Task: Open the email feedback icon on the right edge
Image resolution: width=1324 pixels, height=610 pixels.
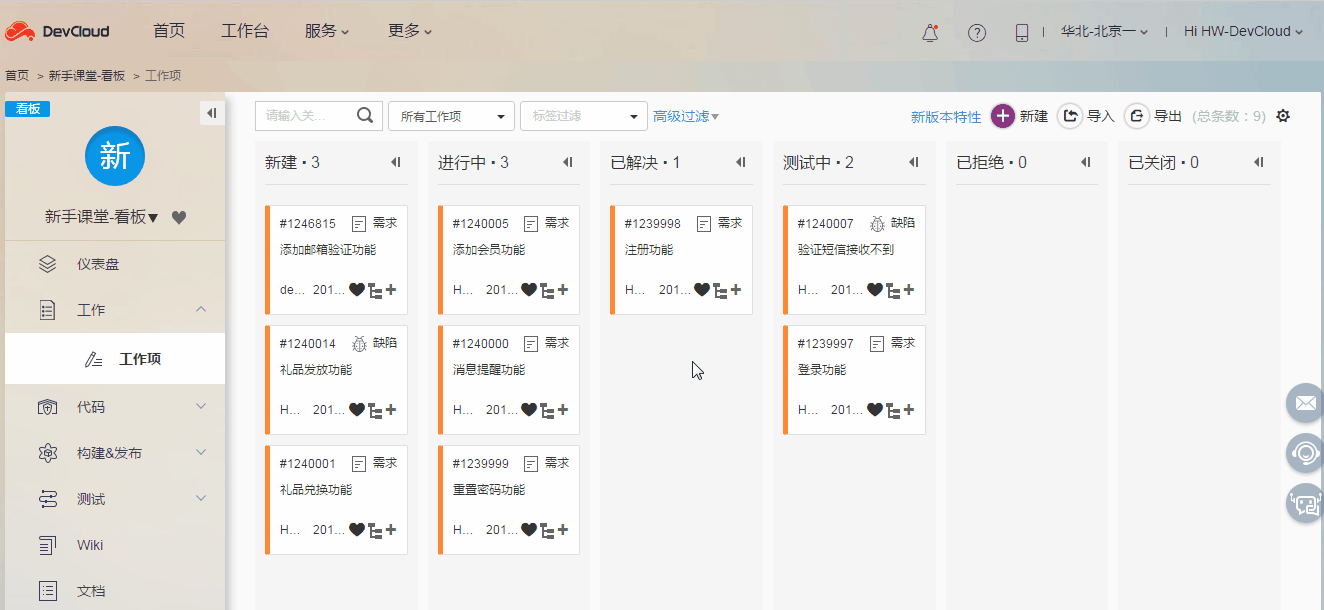Action: point(1304,403)
